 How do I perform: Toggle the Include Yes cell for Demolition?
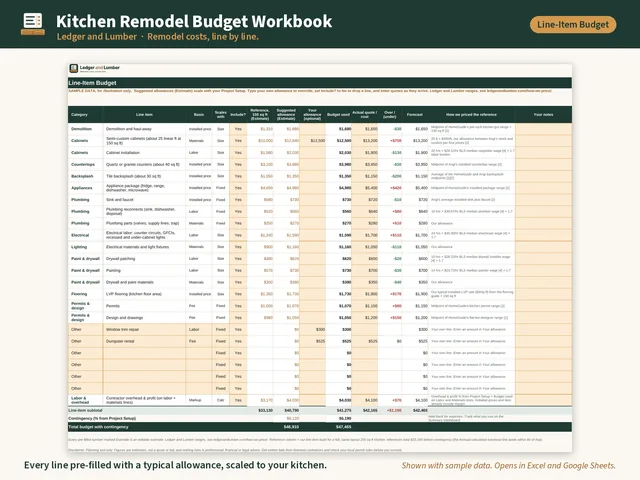tap(238, 129)
